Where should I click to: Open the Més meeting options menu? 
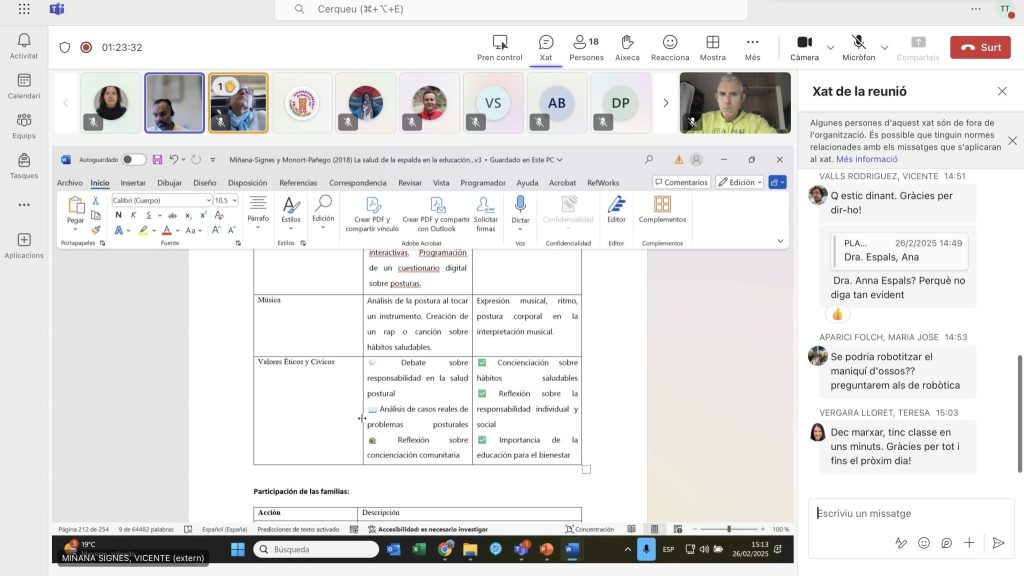[752, 47]
